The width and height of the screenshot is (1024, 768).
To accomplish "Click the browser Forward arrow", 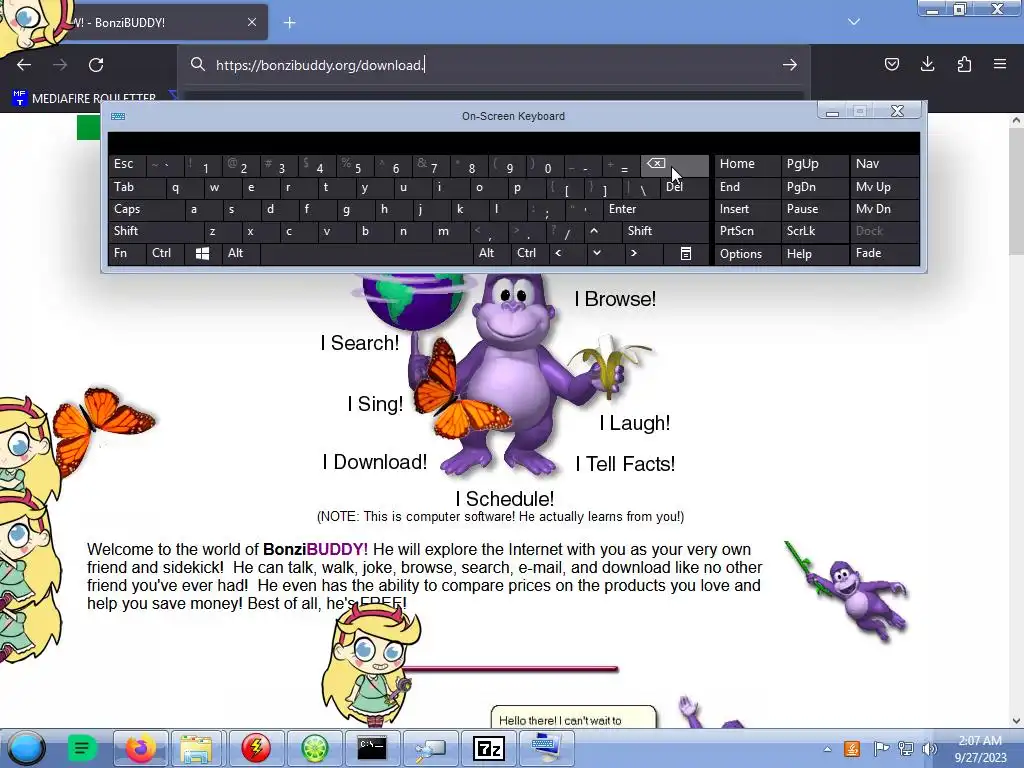I will (60, 65).
